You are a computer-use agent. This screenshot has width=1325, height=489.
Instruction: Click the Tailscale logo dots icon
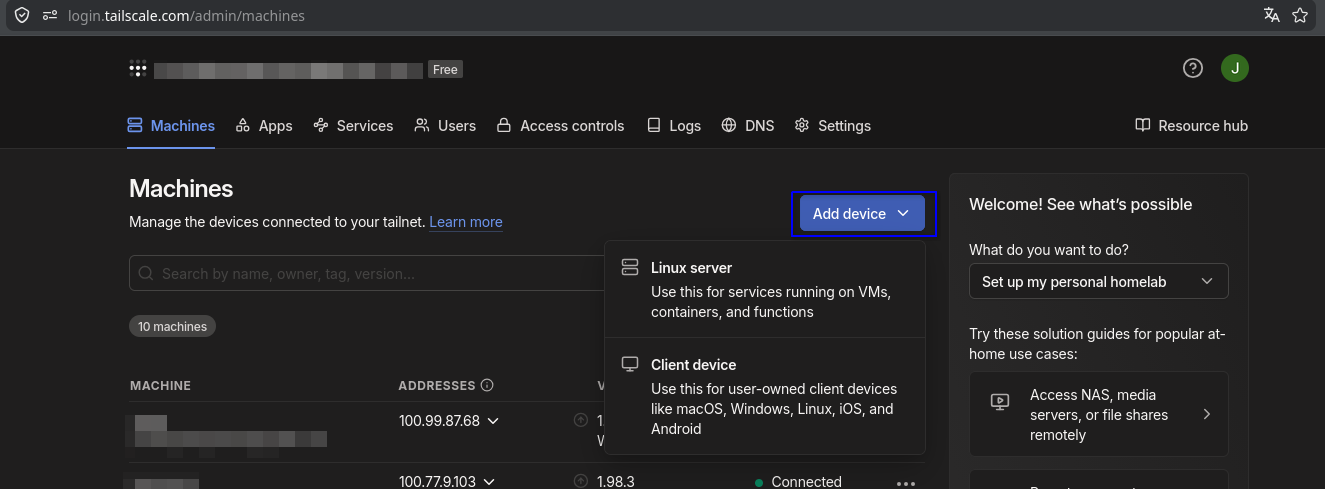138,69
